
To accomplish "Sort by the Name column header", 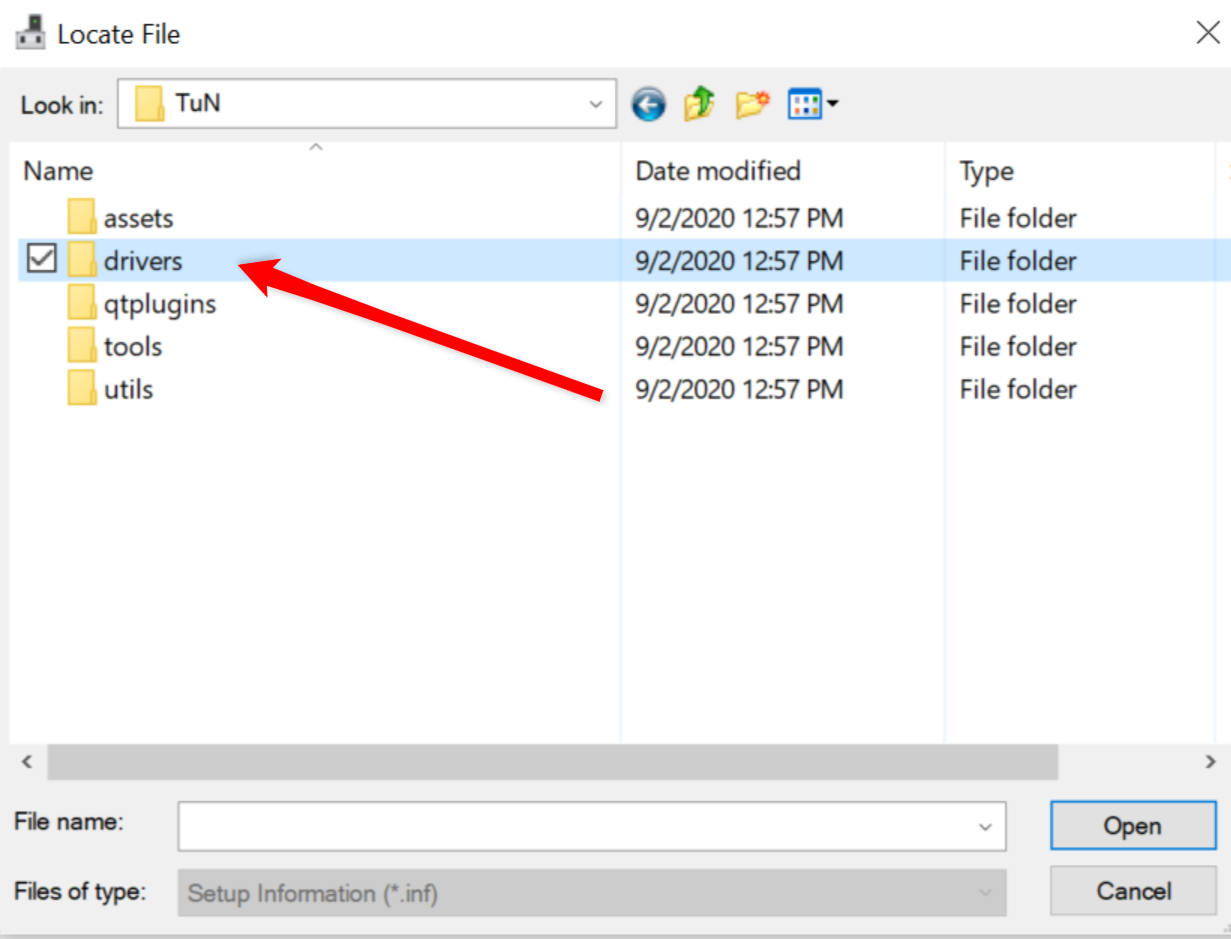I will (x=58, y=171).
